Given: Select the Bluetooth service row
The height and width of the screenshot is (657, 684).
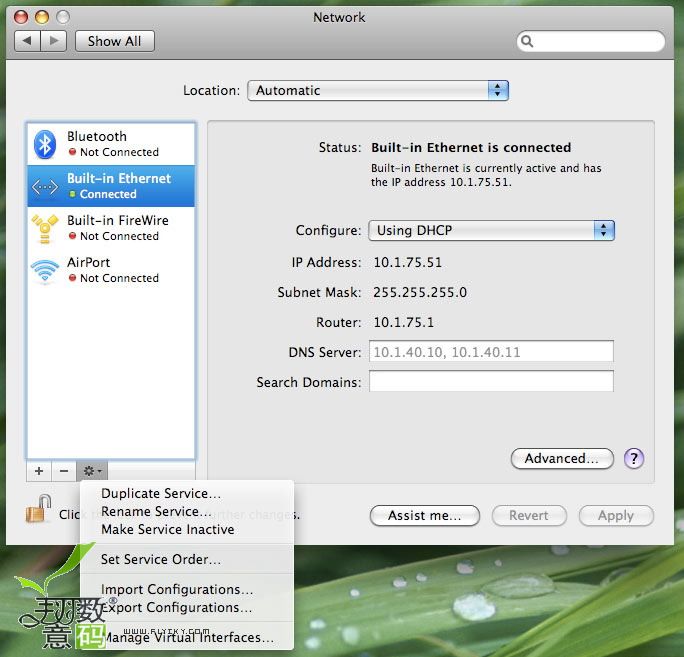Looking at the screenshot, I should [111, 144].
